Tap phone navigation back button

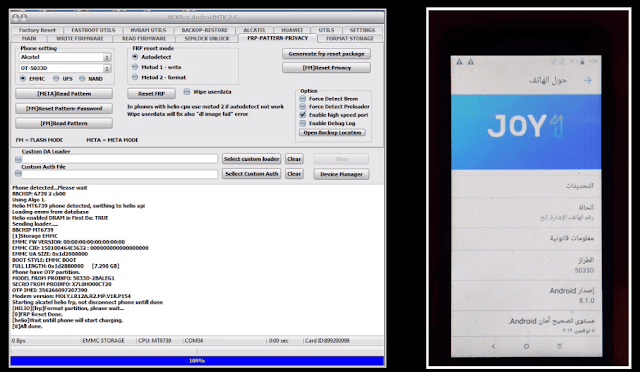pos(493,346)
